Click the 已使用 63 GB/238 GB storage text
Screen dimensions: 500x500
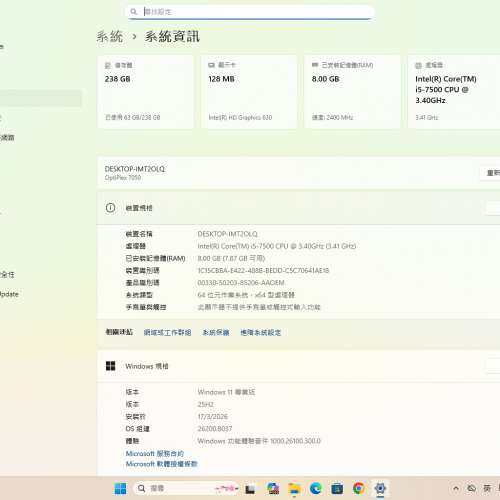coord(133,117)
